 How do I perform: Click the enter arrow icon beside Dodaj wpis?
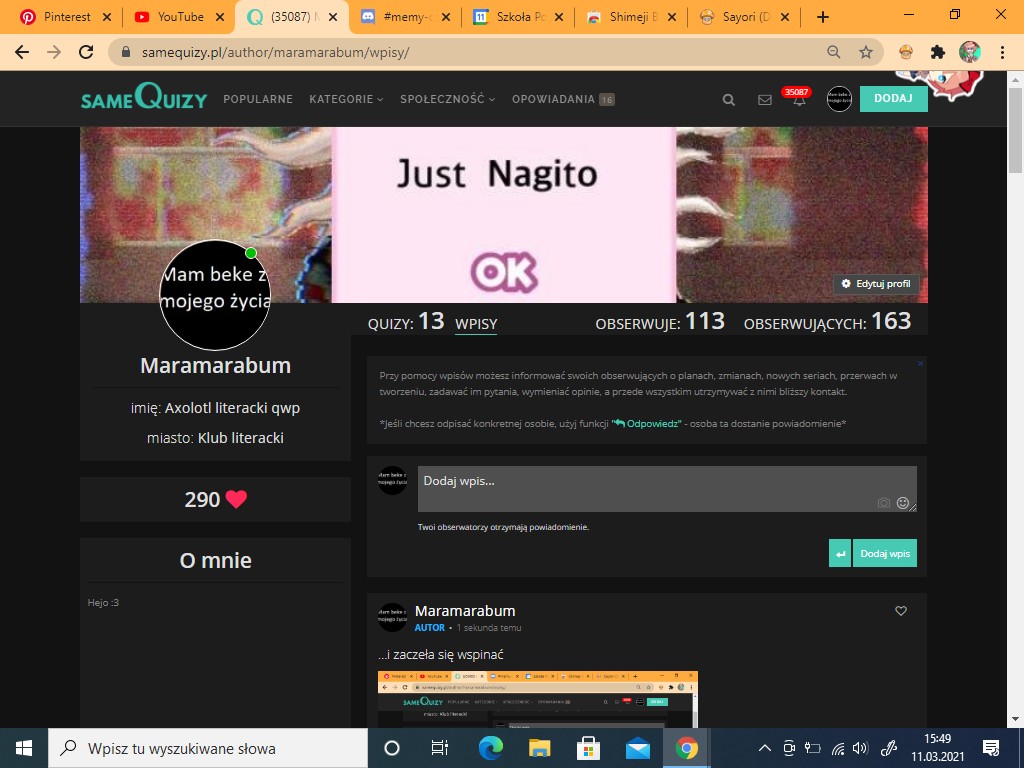[840, 553]
